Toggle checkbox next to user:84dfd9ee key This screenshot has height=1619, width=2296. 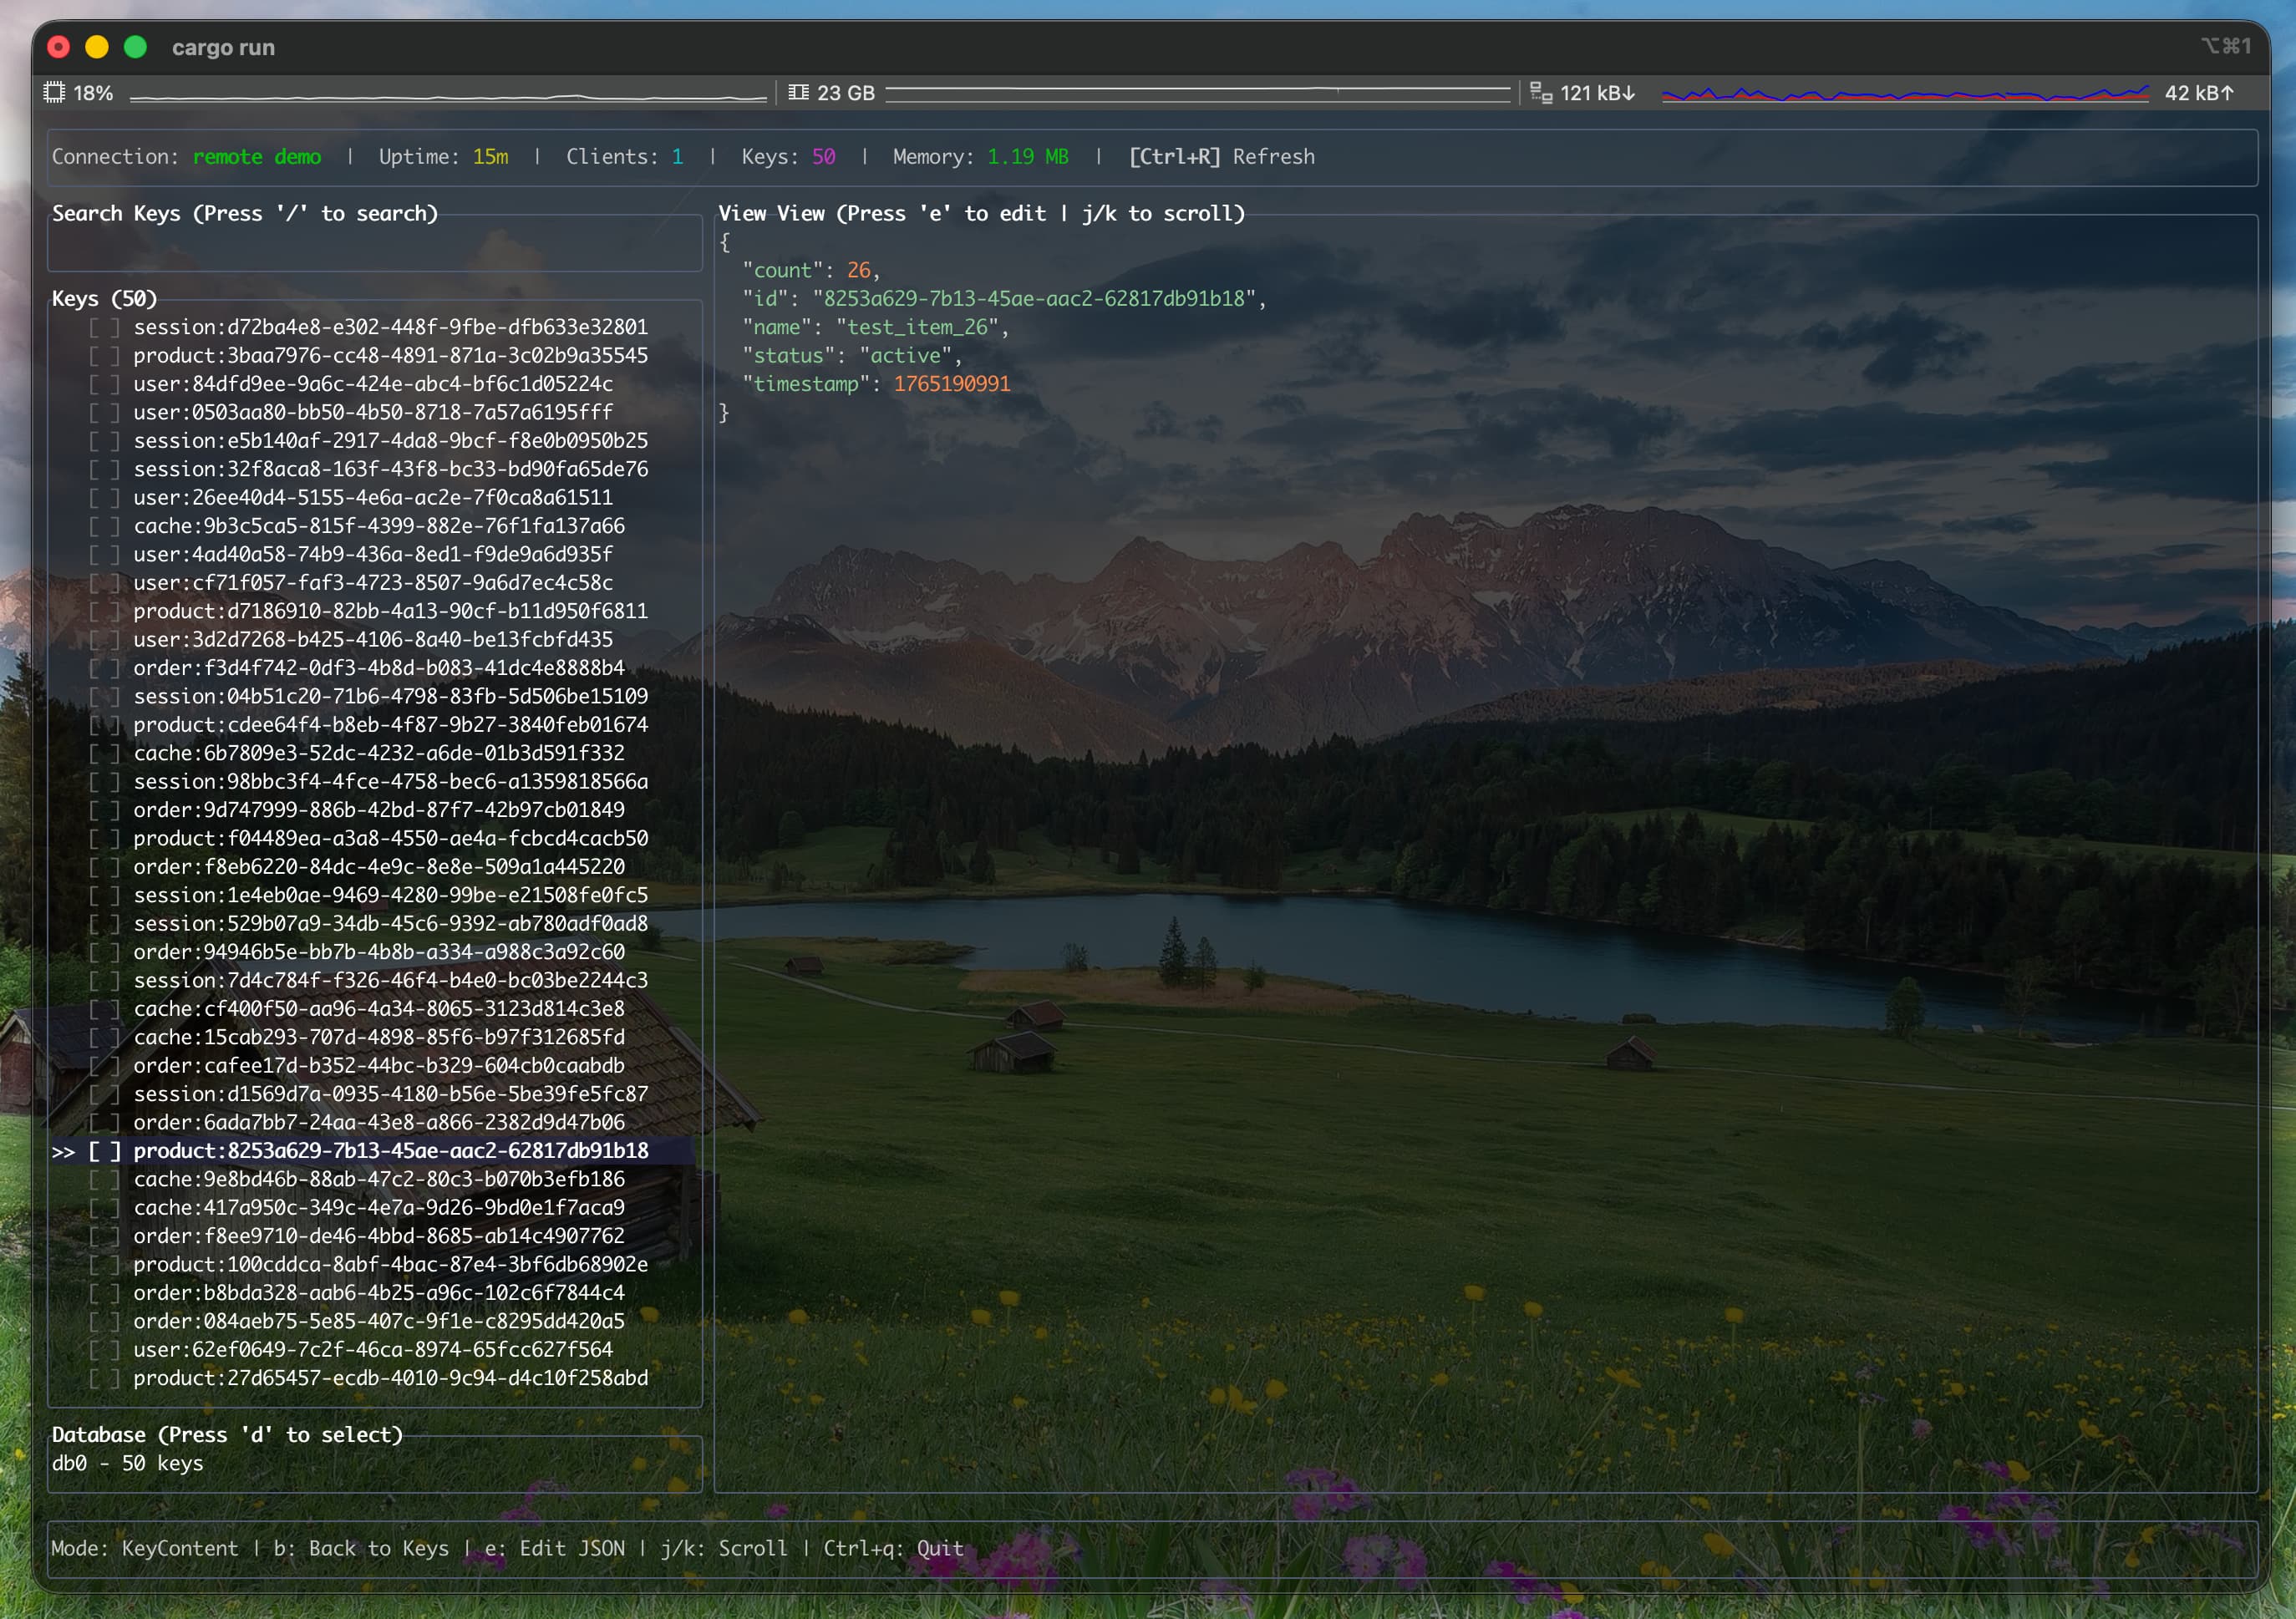104,384
